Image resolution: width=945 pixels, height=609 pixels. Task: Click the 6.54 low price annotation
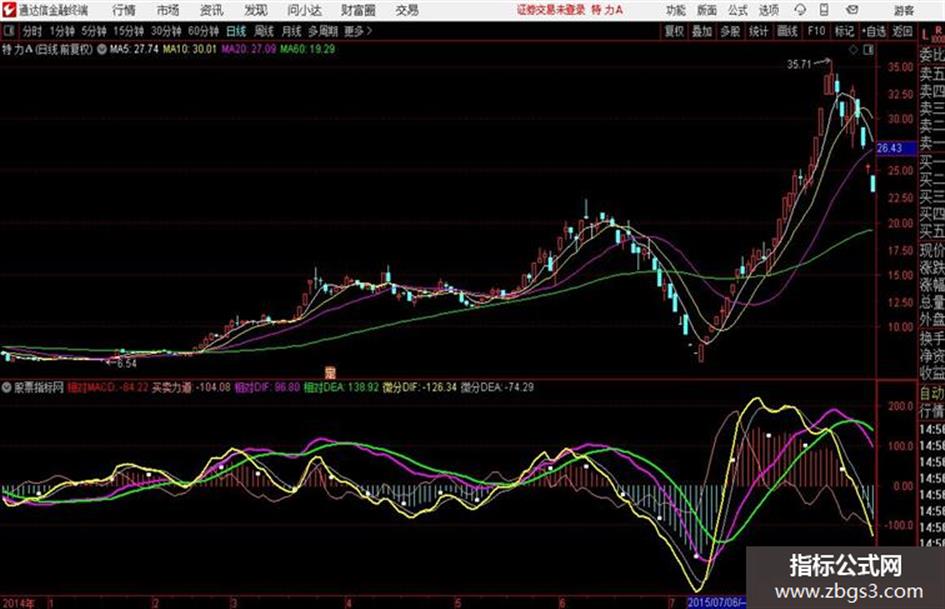coord(127,364)
